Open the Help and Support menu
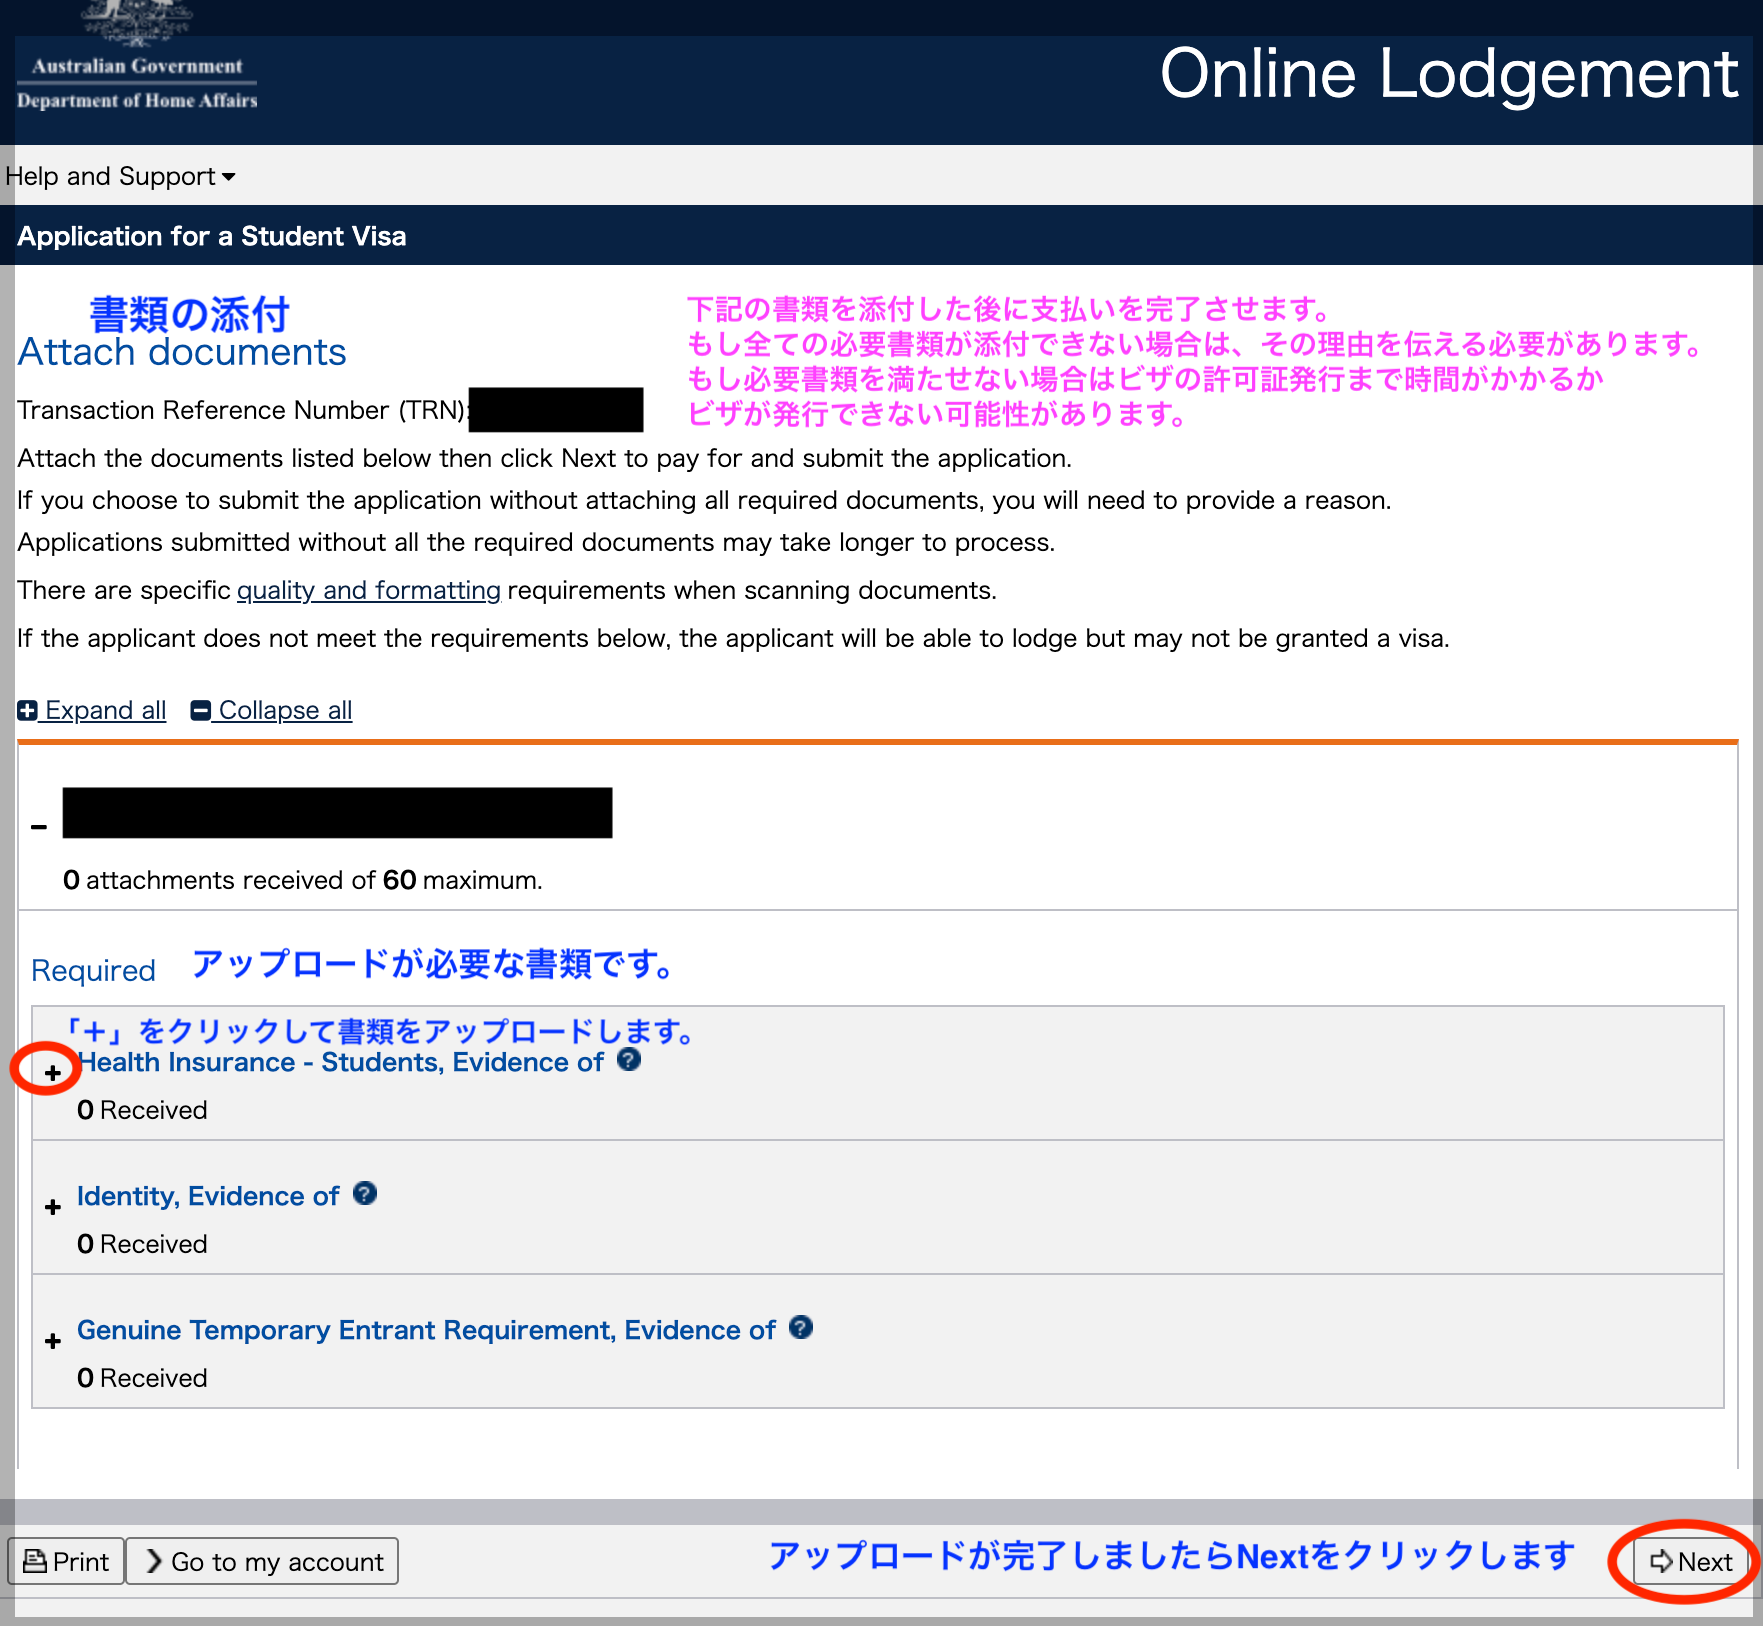This screenshot has height=1626, width=1763. coord(120,177)
